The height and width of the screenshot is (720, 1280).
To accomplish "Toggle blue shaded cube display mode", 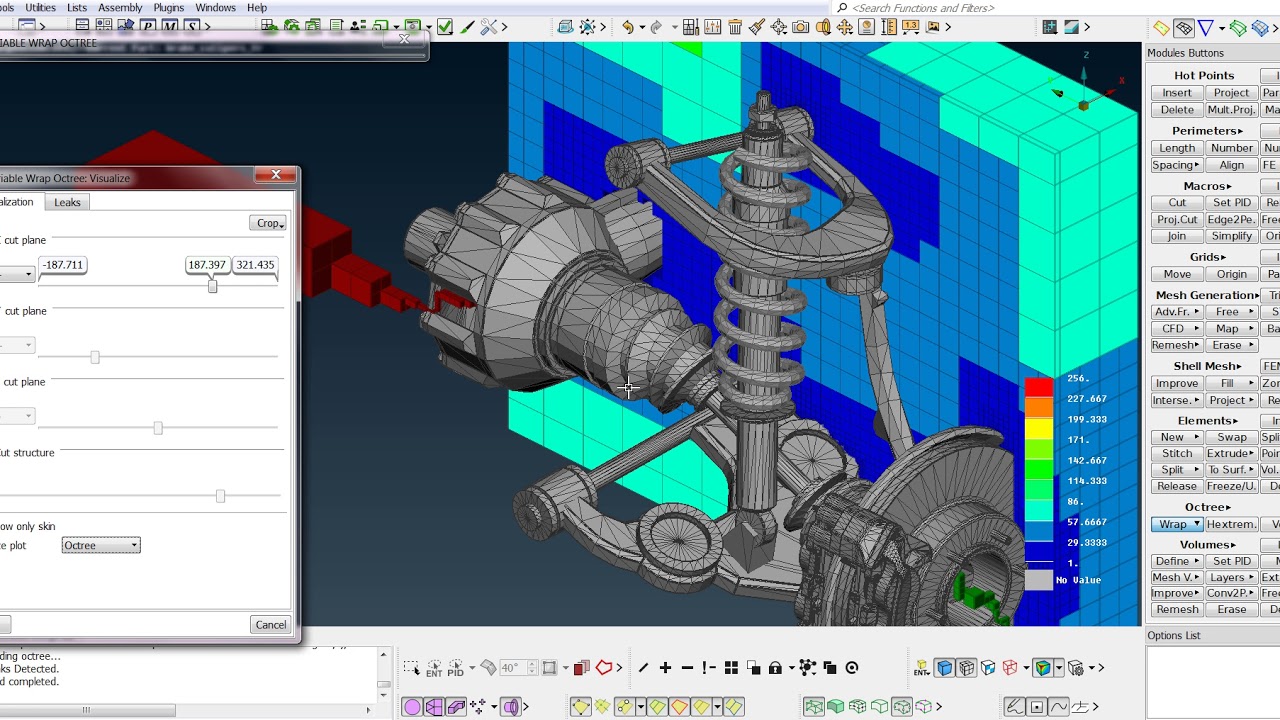I will (x=943, y=668).
